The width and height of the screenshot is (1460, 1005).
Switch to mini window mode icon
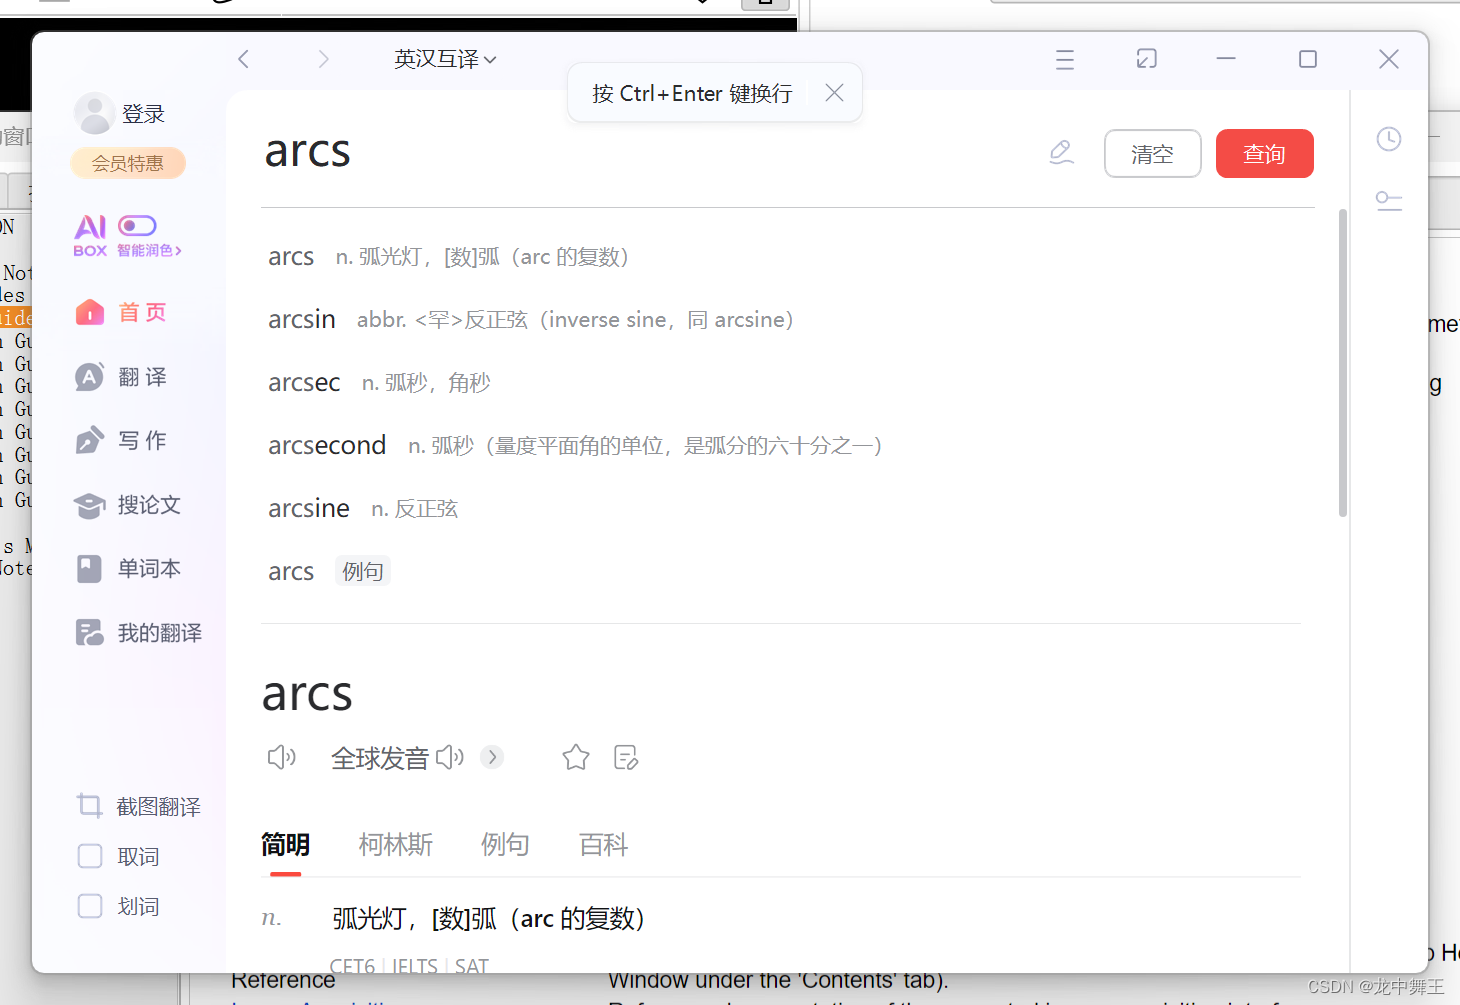(x=1147, y=59)
